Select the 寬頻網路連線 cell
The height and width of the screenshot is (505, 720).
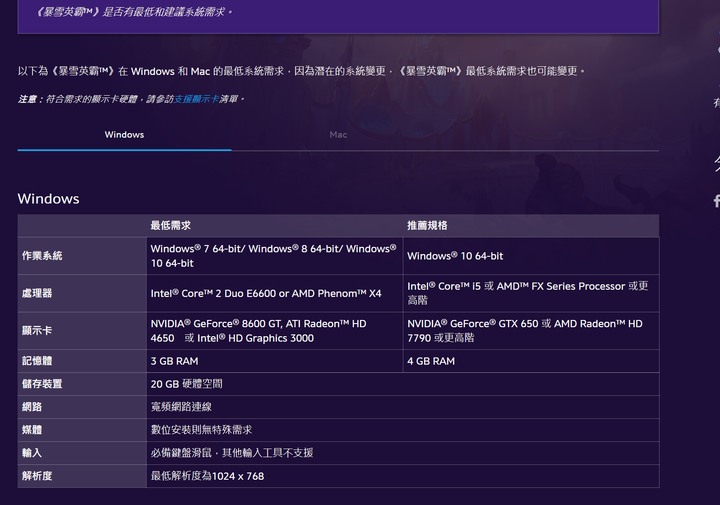403,407
